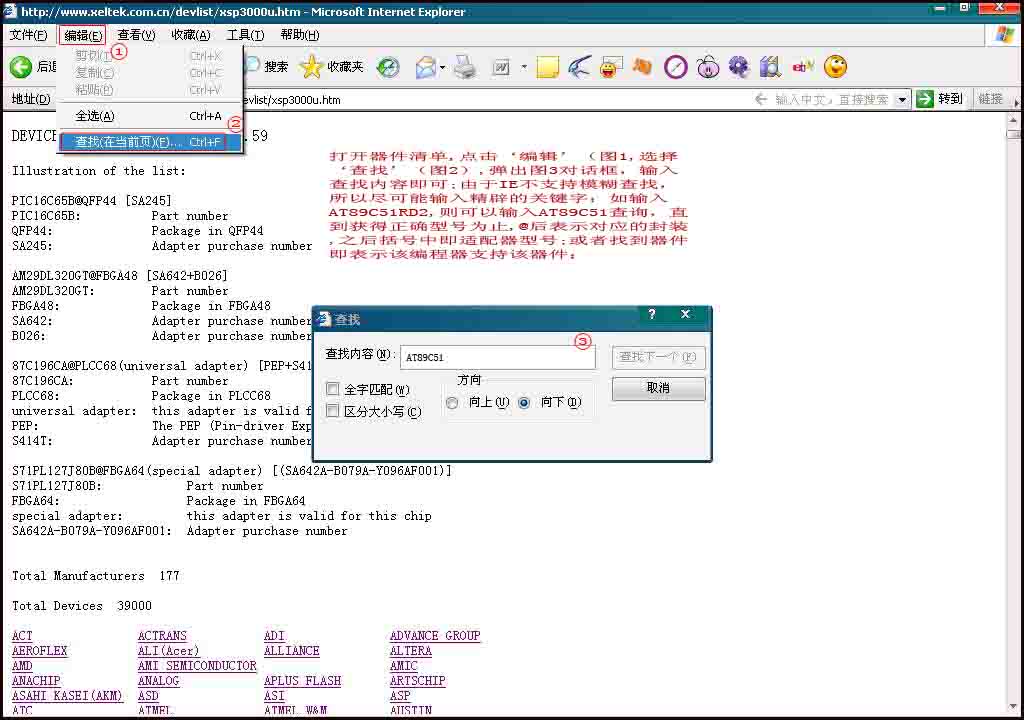Open the ACT manufacturer link

point(22,636)
